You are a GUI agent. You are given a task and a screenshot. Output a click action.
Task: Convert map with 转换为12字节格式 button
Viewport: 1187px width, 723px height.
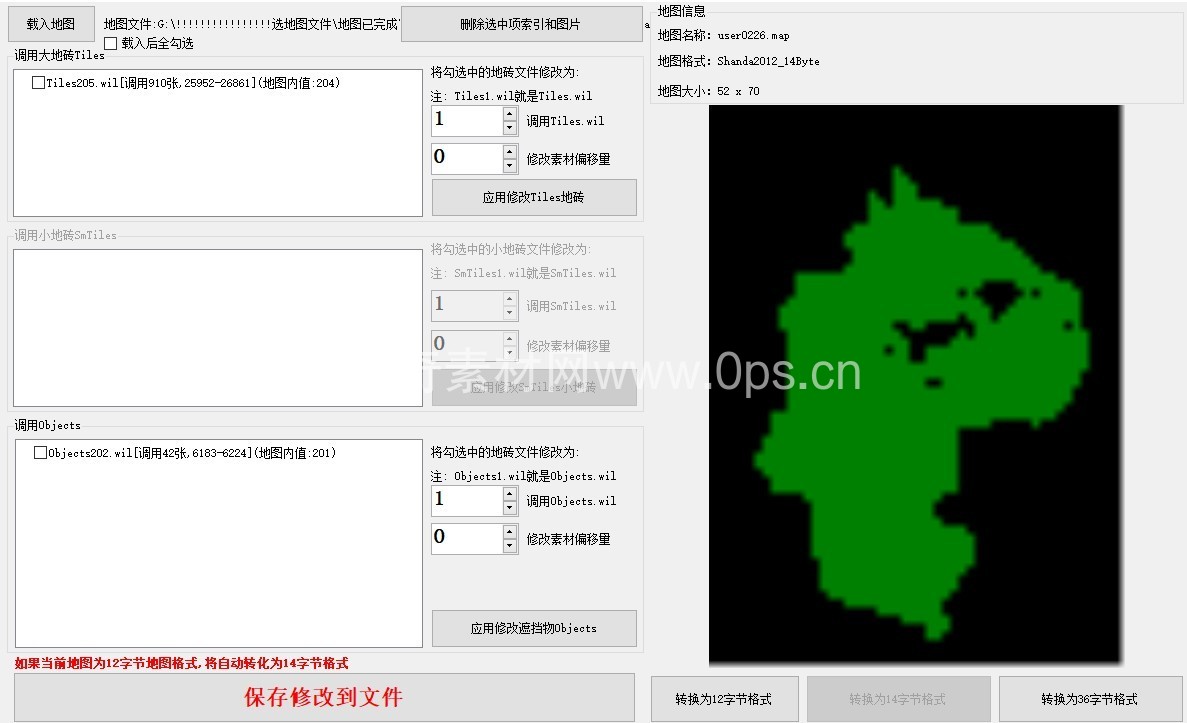click(723, 699)
